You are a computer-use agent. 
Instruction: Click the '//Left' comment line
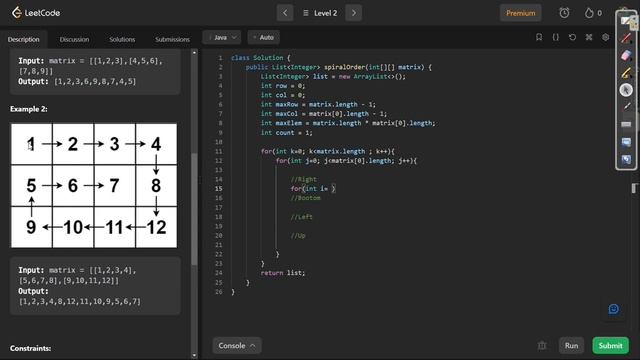(302, 217)
